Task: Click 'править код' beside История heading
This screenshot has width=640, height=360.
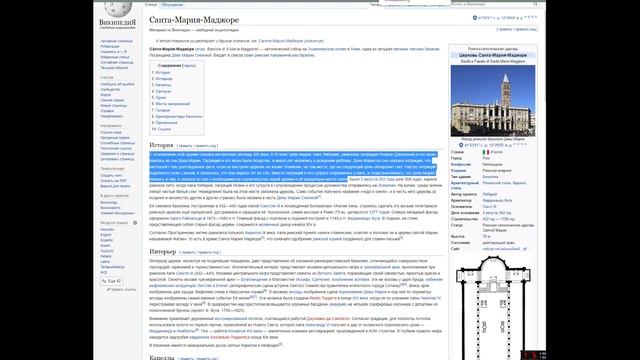Action: point(205,146)
